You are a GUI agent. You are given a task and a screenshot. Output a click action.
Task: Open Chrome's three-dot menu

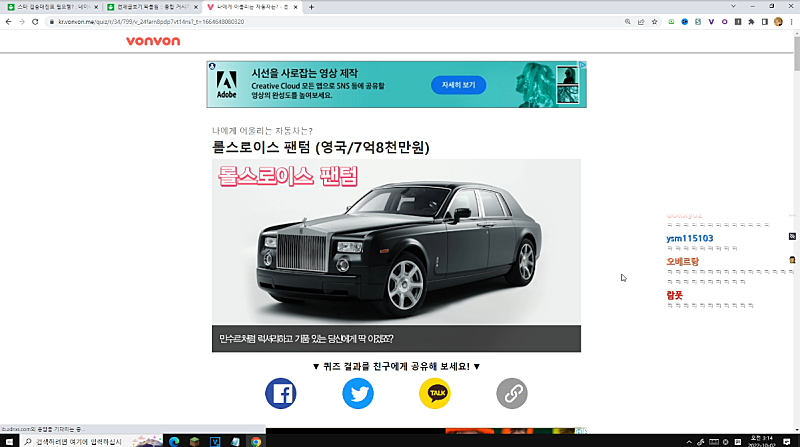(x=791, y=22)
